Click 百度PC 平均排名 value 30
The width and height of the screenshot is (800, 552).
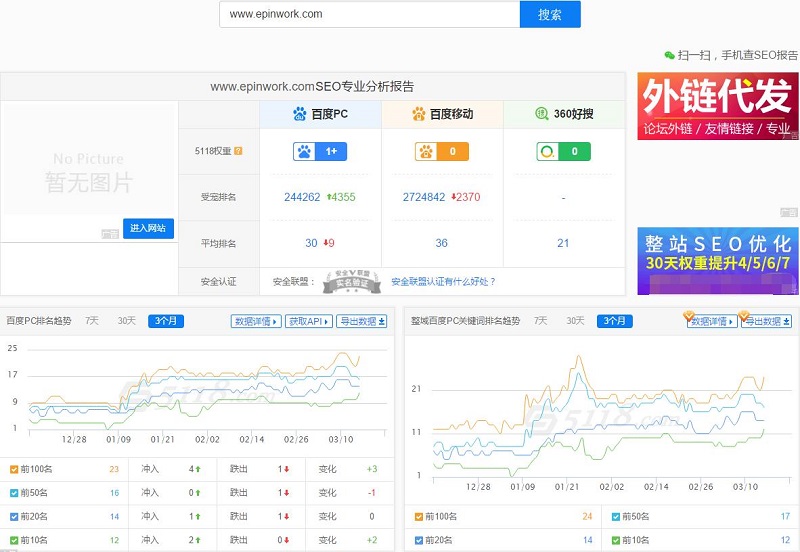[311, 243]
